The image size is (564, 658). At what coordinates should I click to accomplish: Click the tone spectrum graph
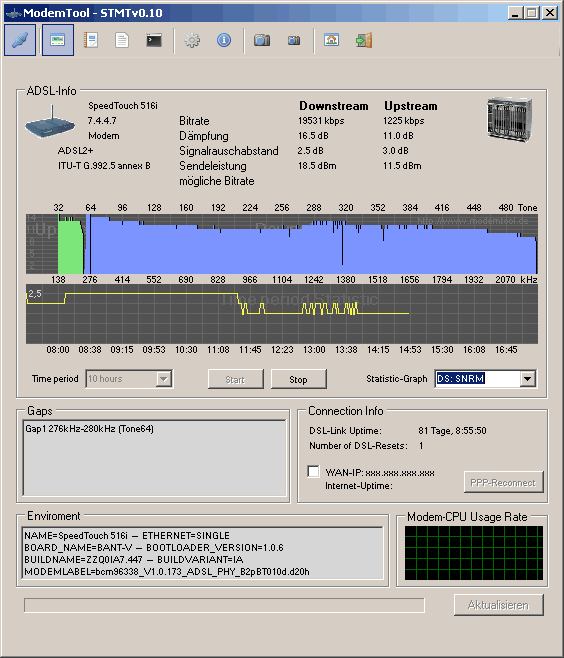282,244
